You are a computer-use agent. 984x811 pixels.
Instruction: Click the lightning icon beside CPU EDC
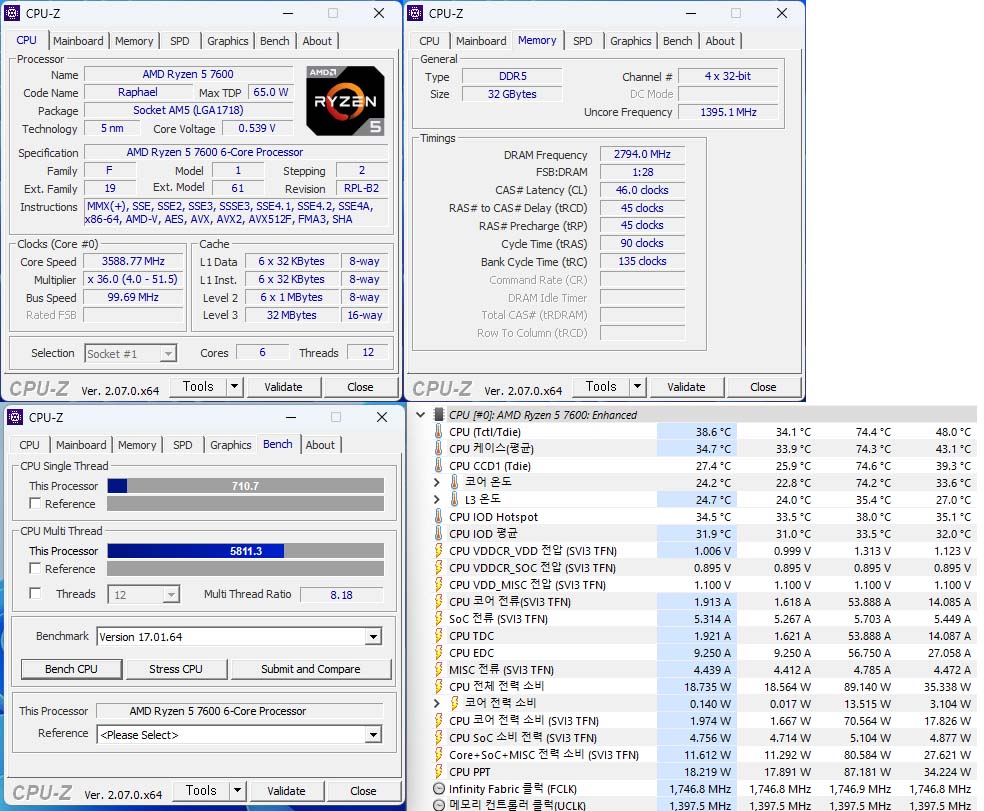[439, 653]
